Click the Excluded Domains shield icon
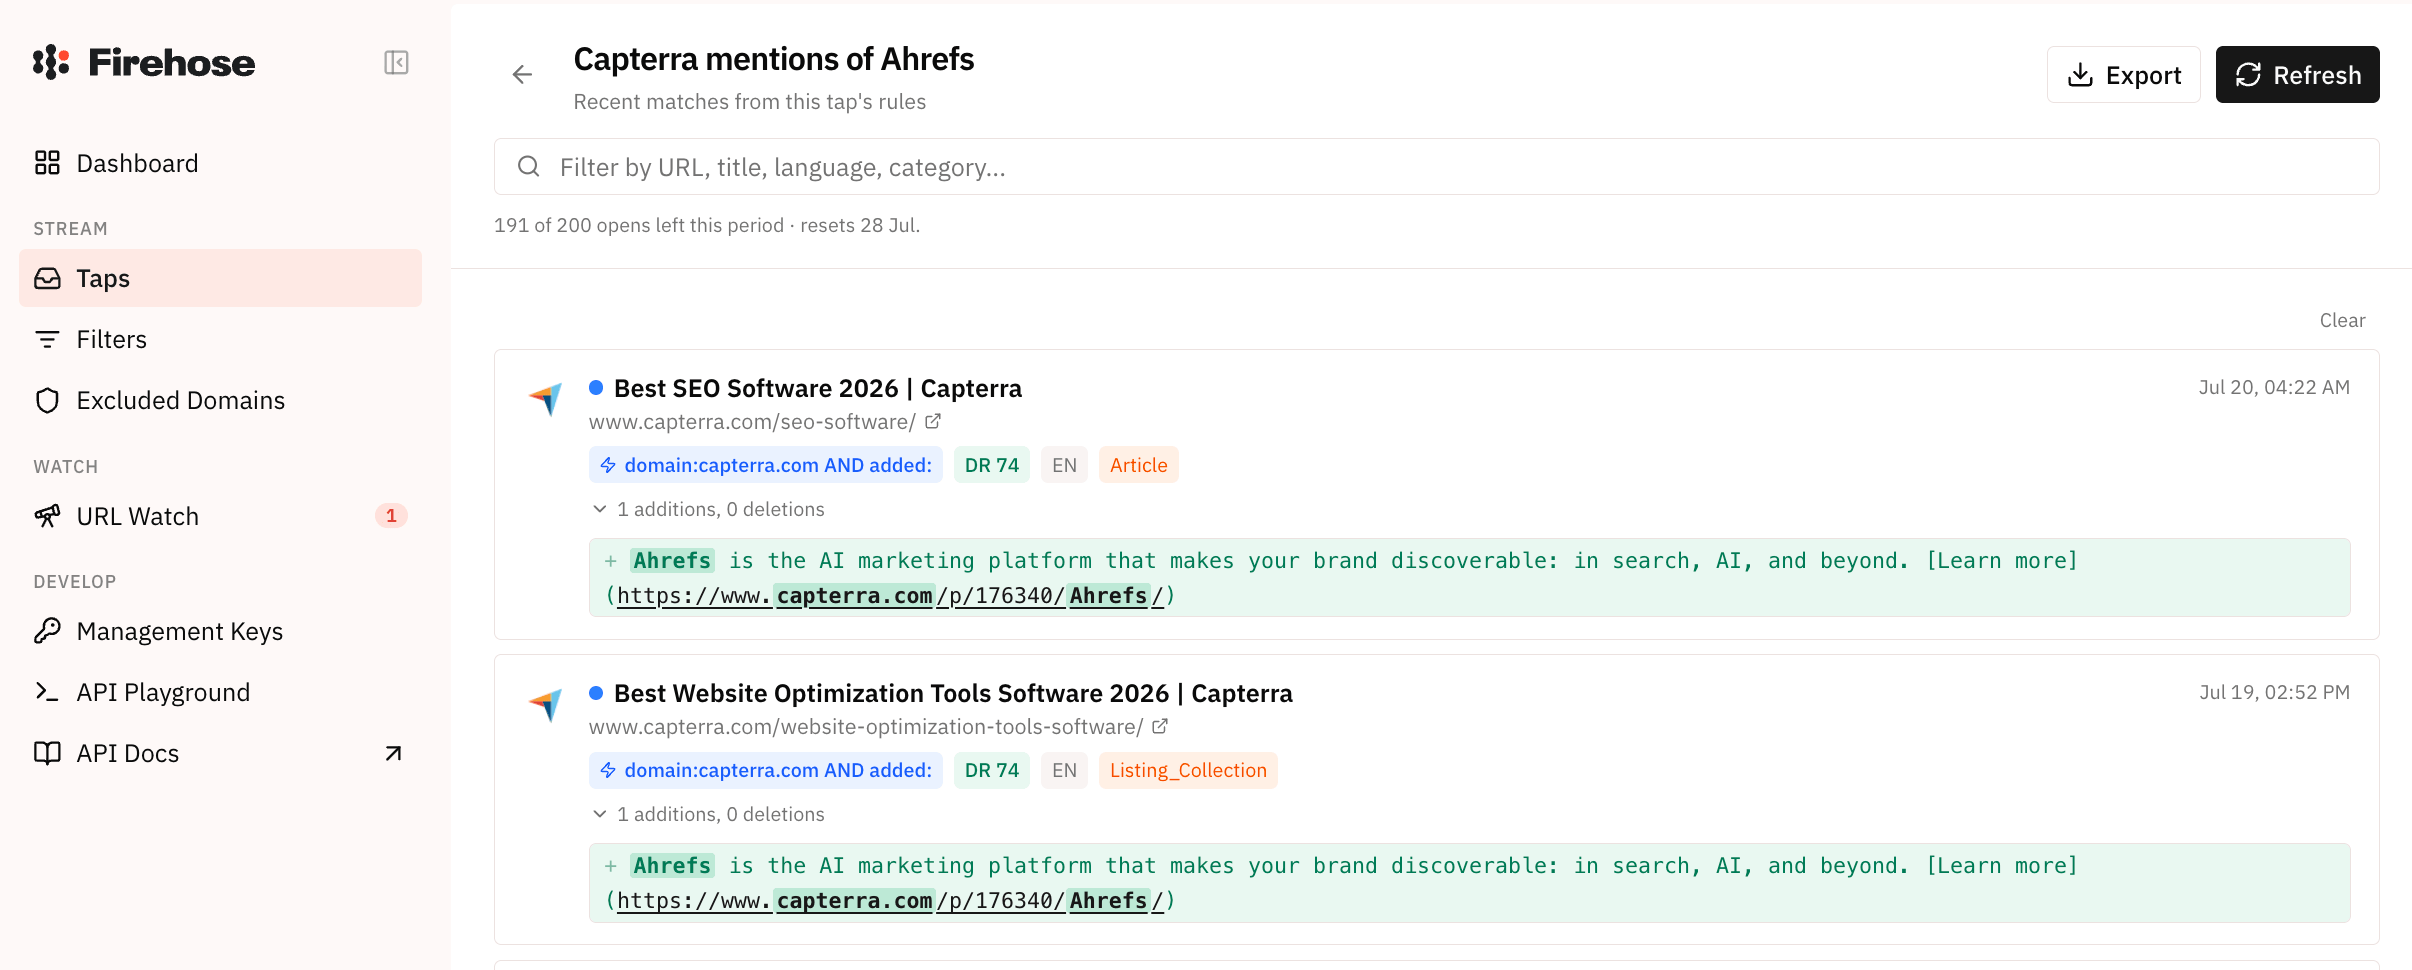Screen dimensions: 2412x970 click(x=47, y=400)
